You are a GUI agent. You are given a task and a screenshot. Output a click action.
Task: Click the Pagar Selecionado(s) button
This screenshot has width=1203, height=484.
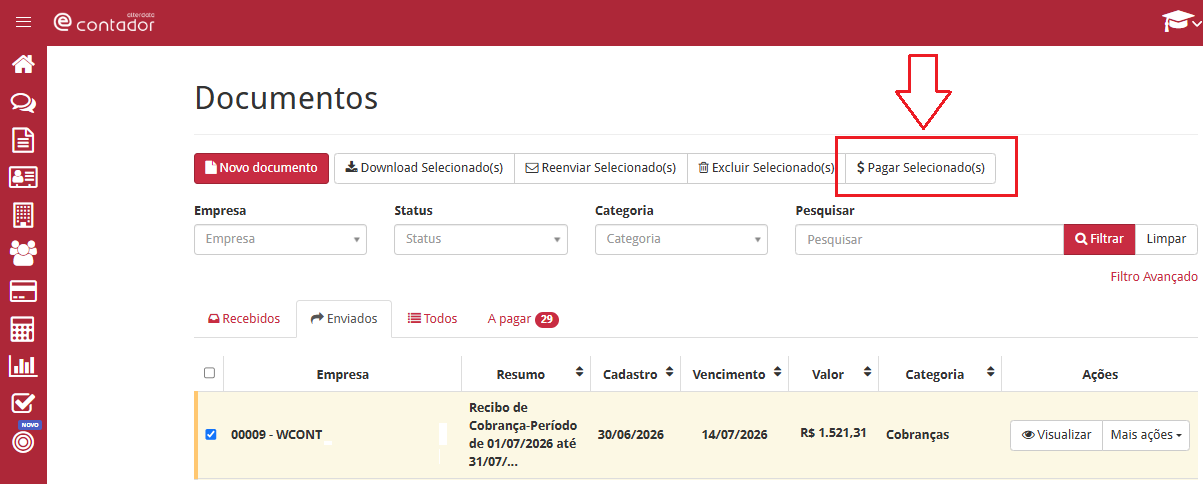click(x=920, y=168)
